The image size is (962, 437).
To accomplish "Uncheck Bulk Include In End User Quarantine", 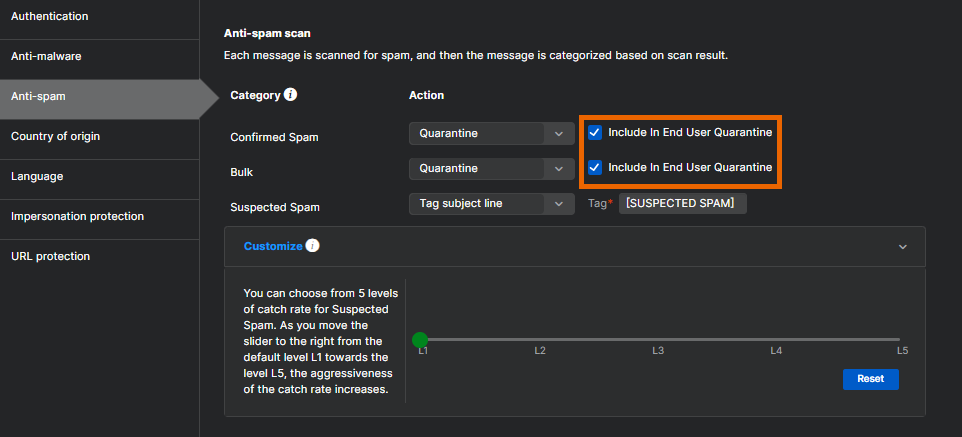I will (x=595, y=168).
